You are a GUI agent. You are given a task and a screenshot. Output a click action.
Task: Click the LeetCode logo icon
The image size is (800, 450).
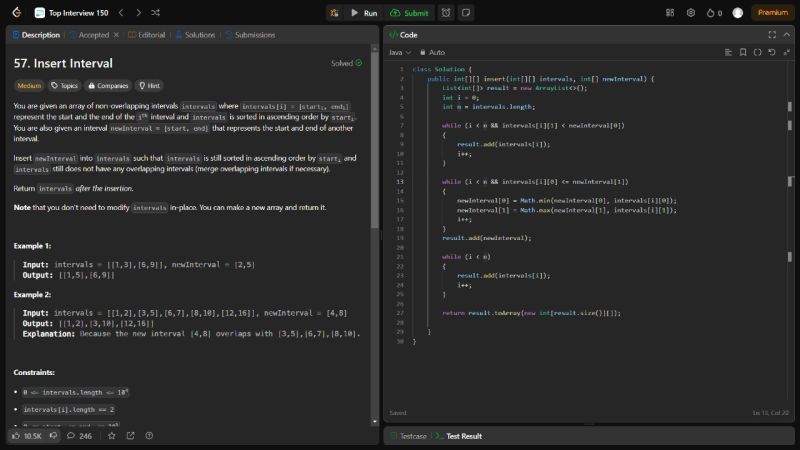click(x=17, y=13)
